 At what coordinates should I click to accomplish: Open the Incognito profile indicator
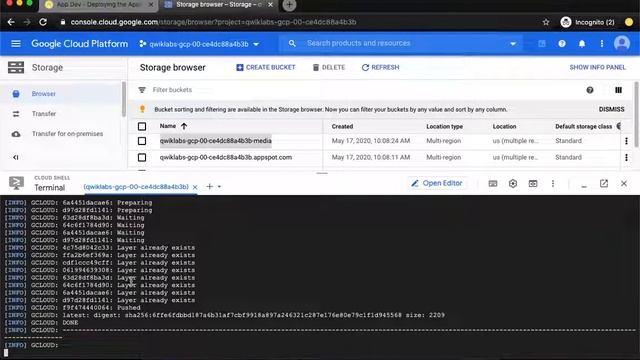click(x=588, y=22)
